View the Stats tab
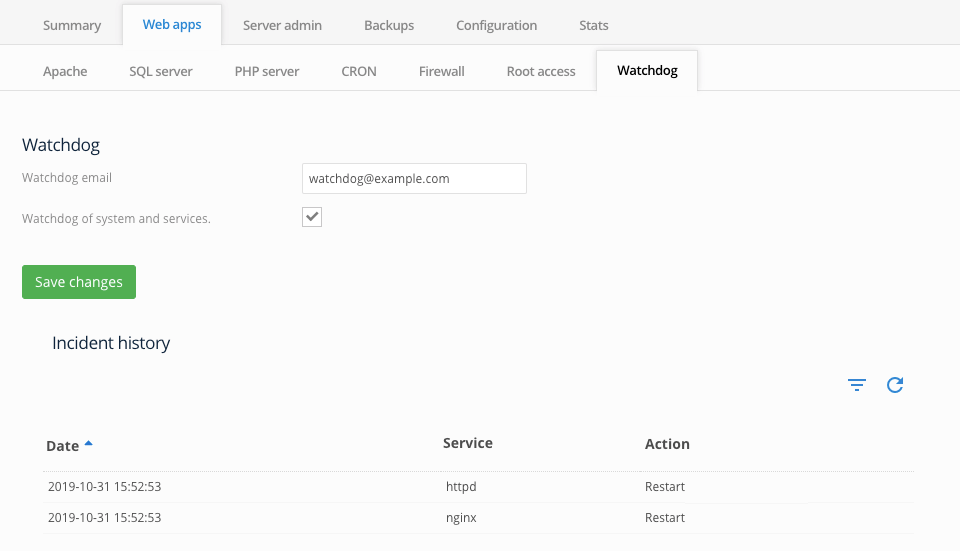 click(x=594, y=25)
